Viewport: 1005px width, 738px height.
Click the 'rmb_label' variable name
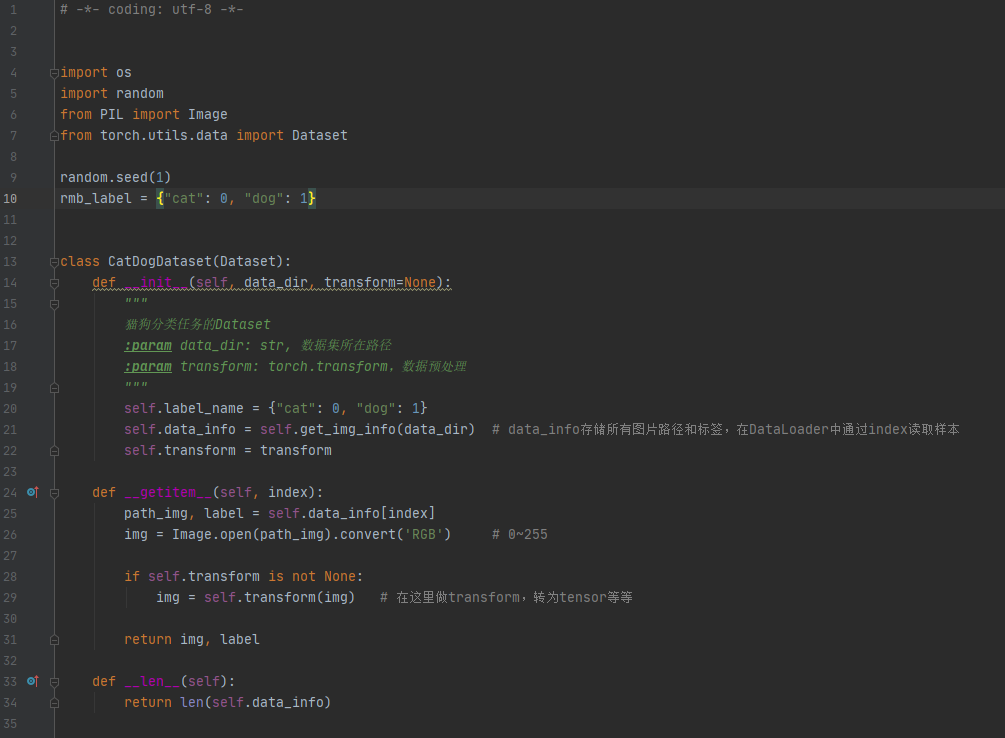coord(96,199)
